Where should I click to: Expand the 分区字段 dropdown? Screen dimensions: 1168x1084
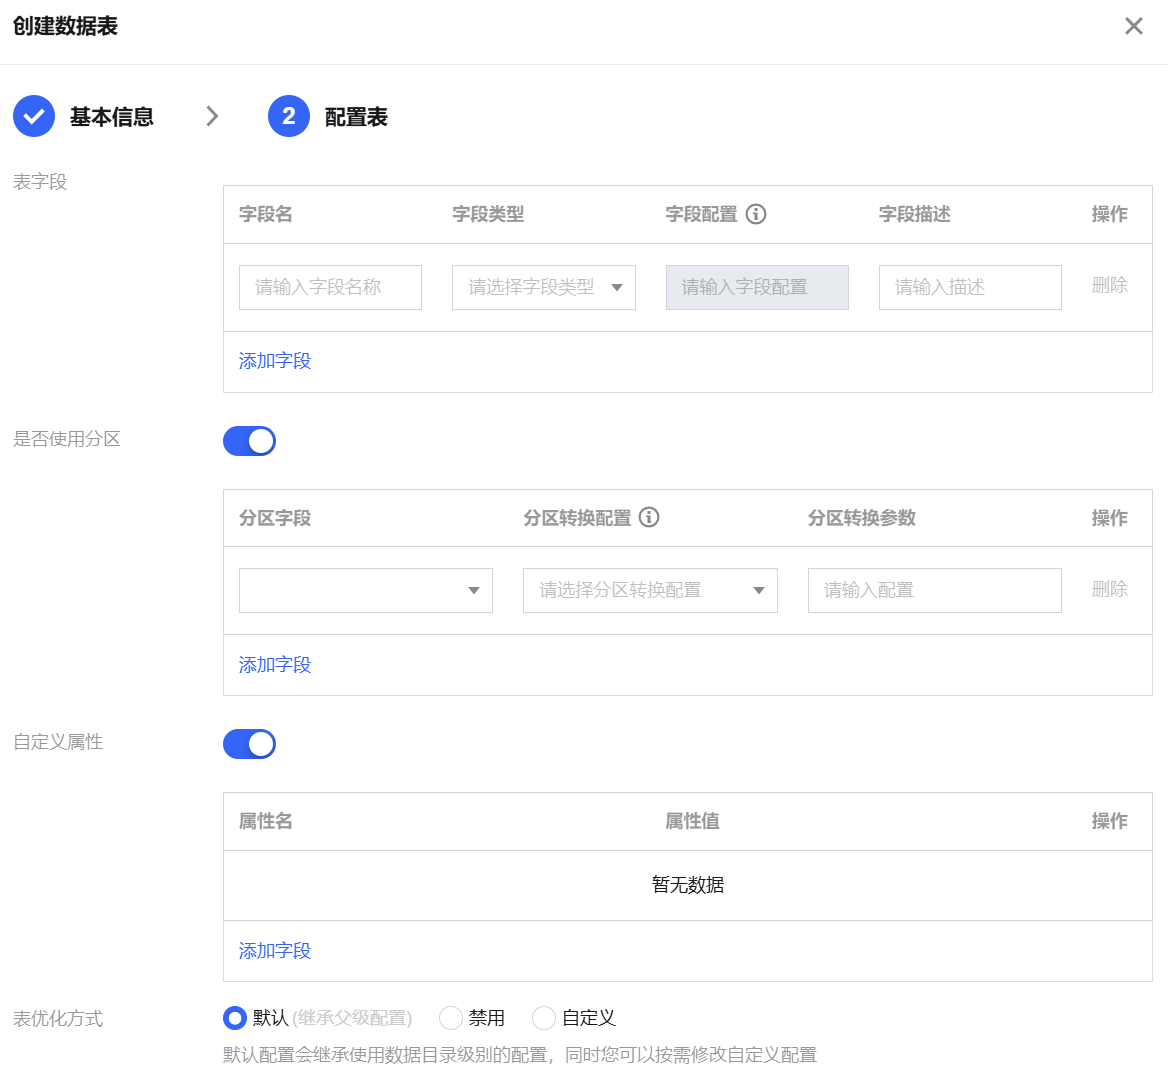[x=366, y=590]
